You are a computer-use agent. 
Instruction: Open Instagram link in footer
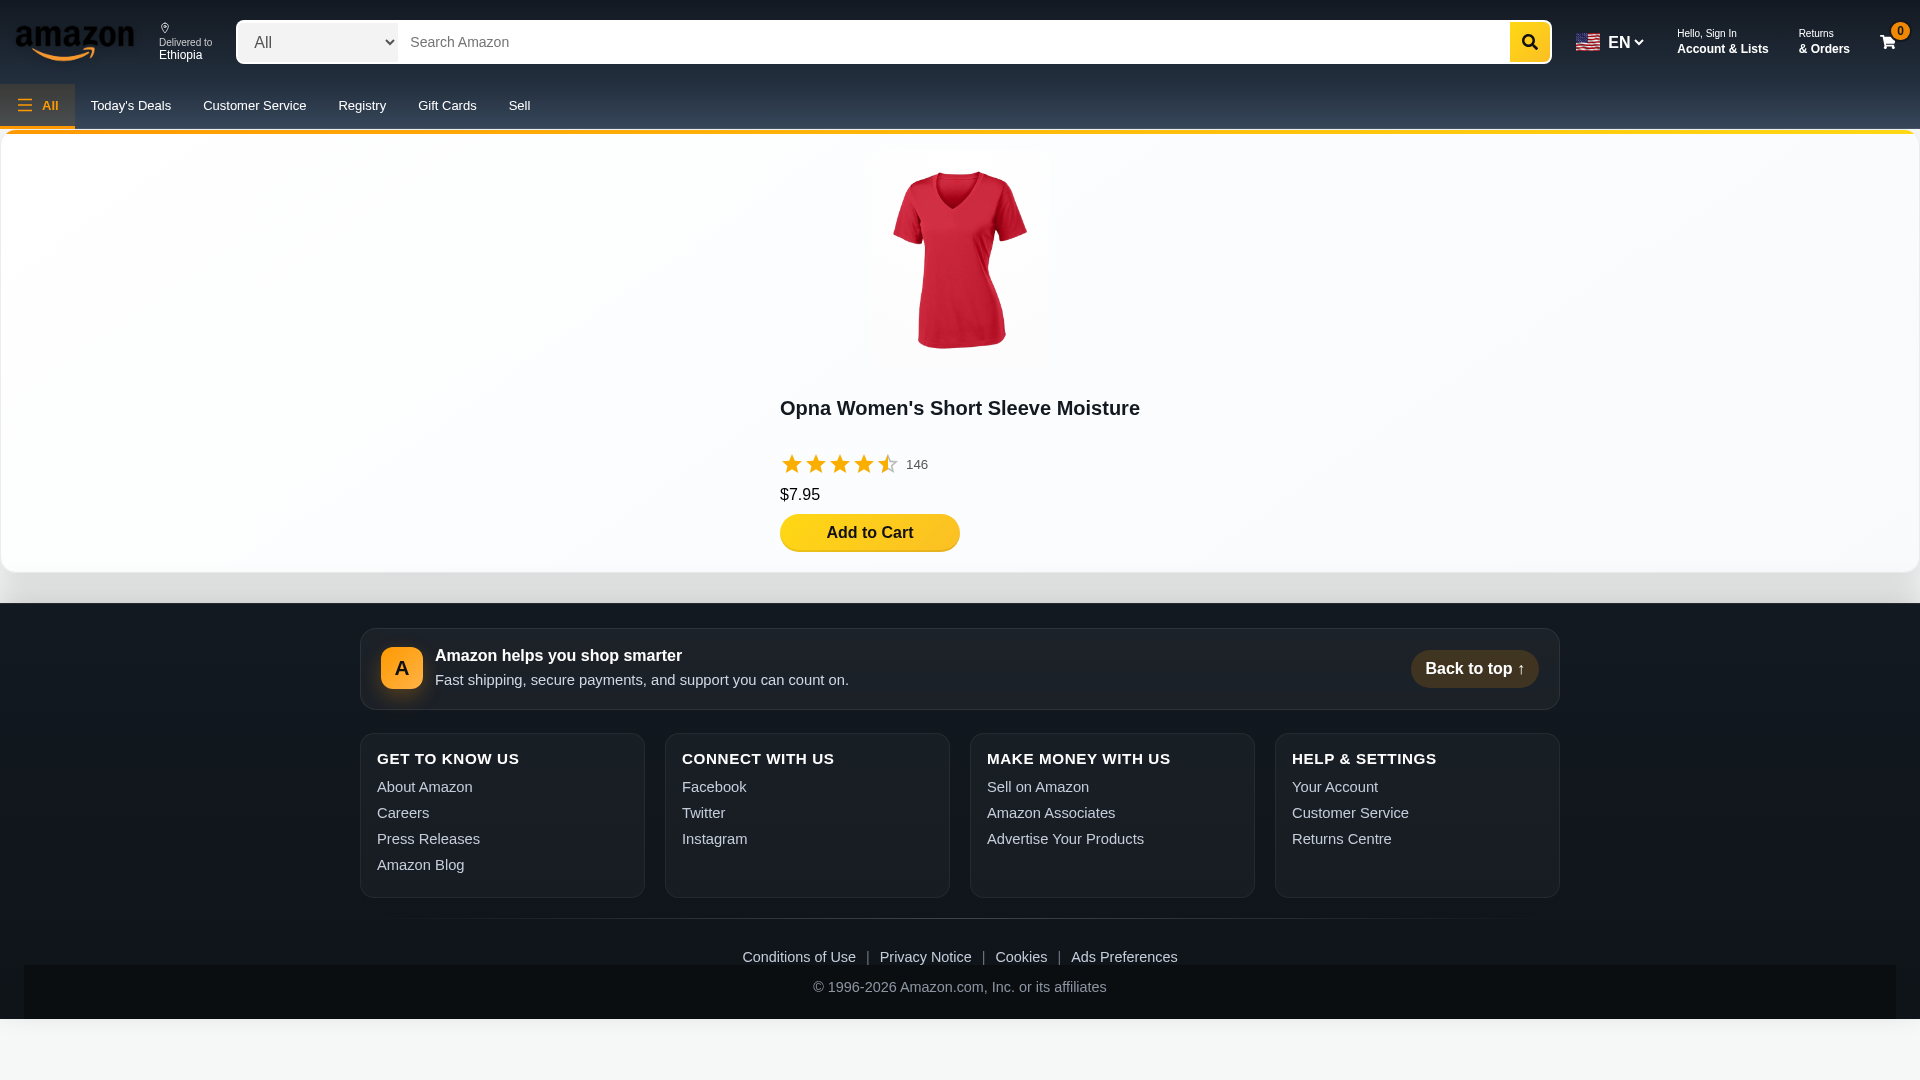(714, 839)
